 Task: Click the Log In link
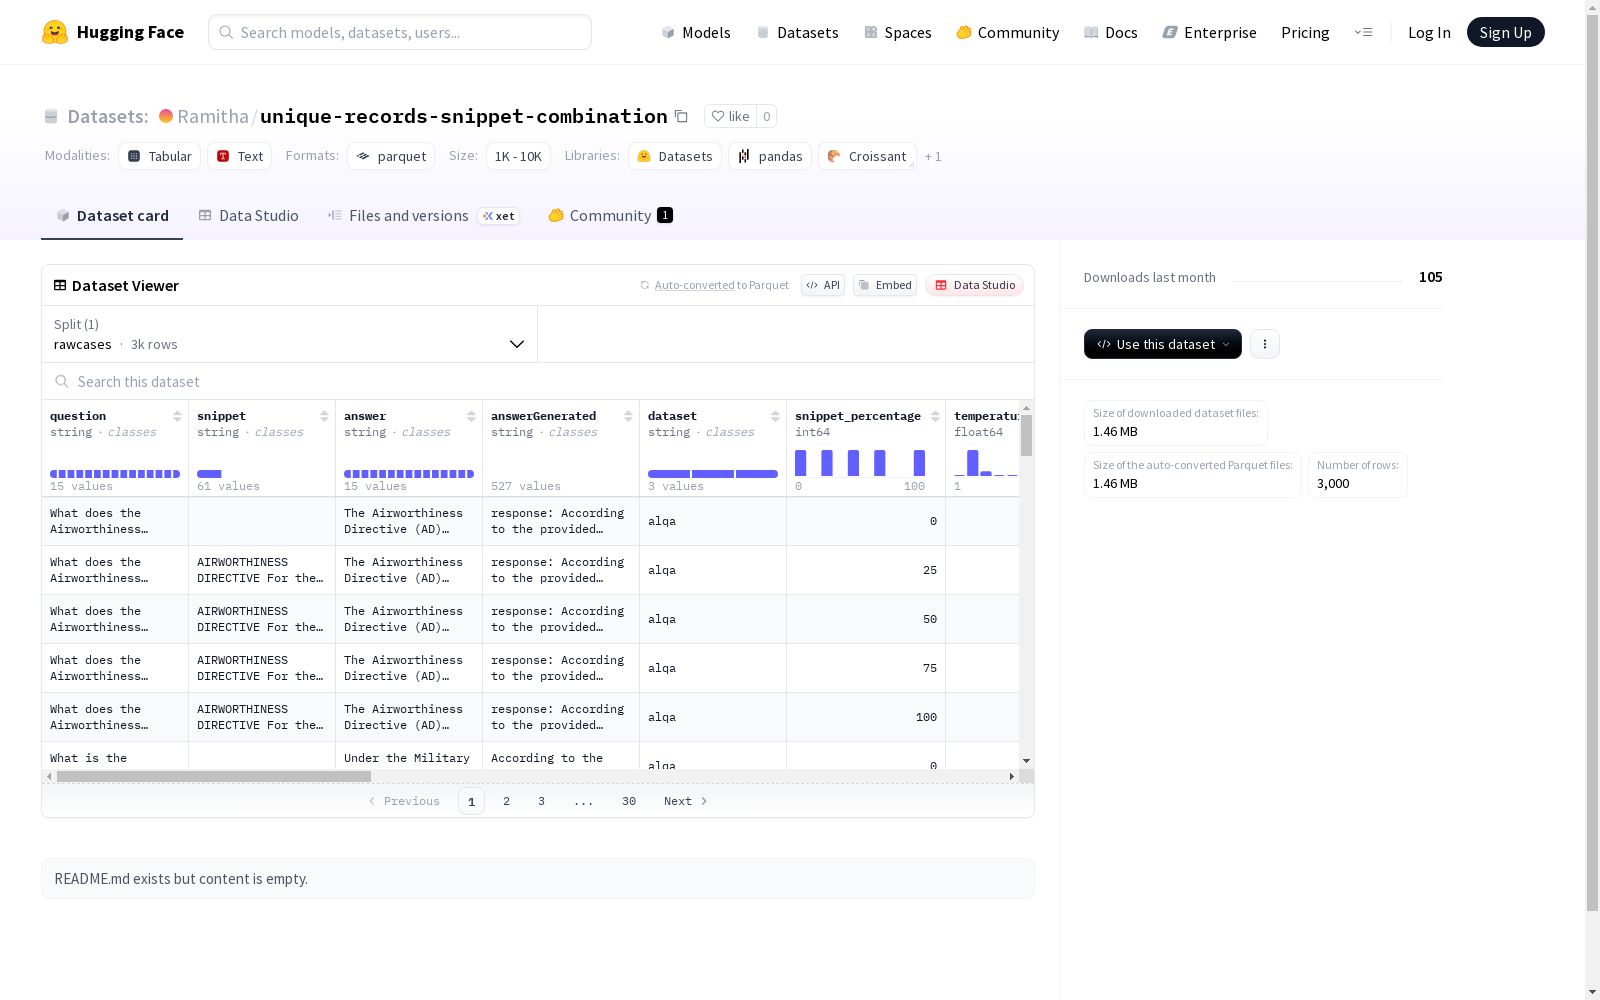pyautogui.click(x=1429, y=32)
